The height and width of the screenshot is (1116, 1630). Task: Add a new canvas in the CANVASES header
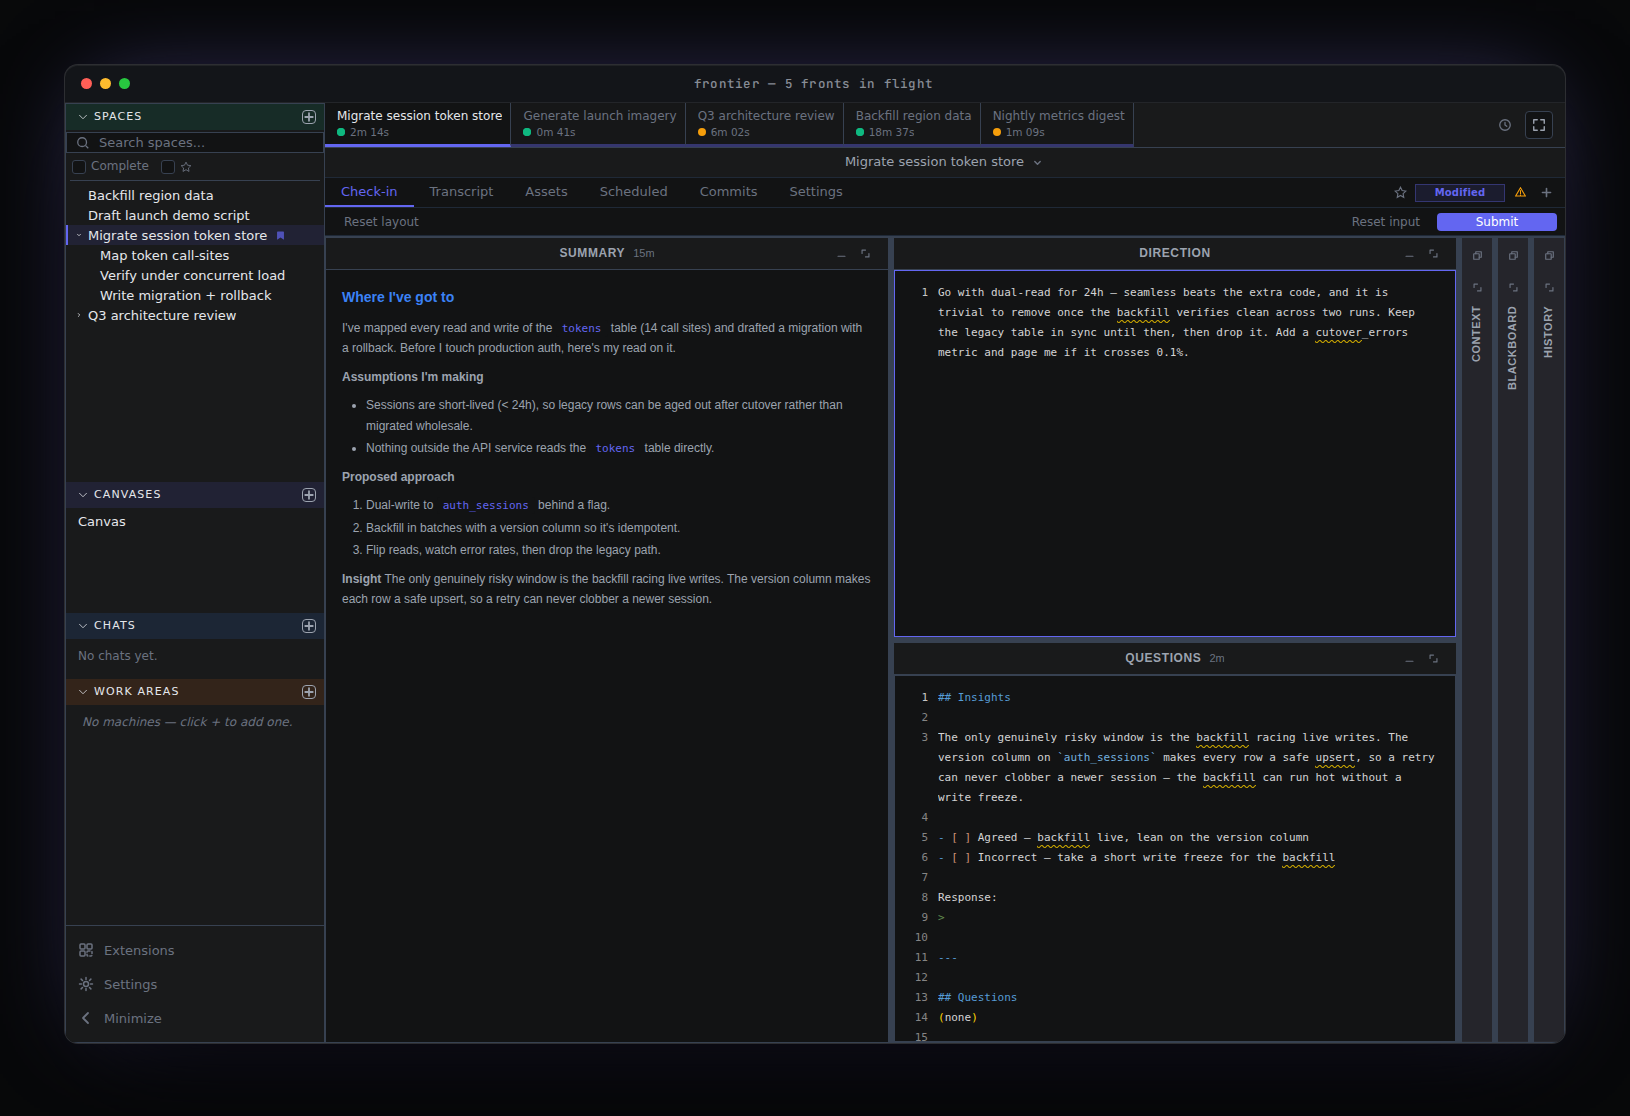pyautogui.click(x=309, y=495)
